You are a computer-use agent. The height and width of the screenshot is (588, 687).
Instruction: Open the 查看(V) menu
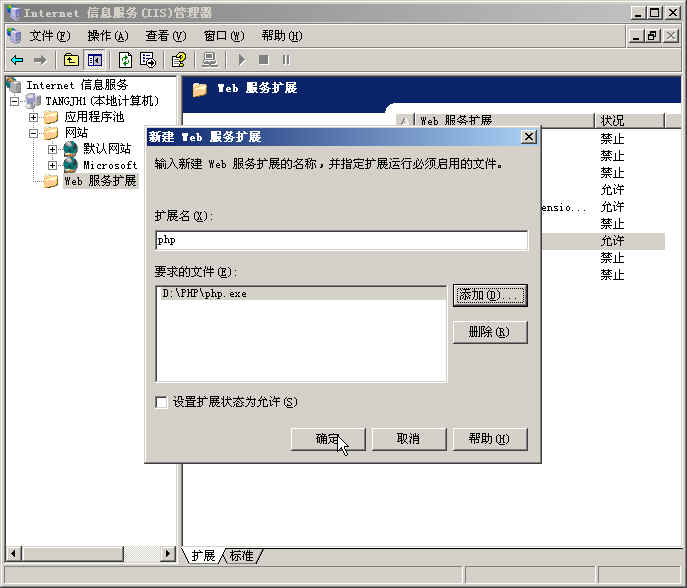pos(166,35)
